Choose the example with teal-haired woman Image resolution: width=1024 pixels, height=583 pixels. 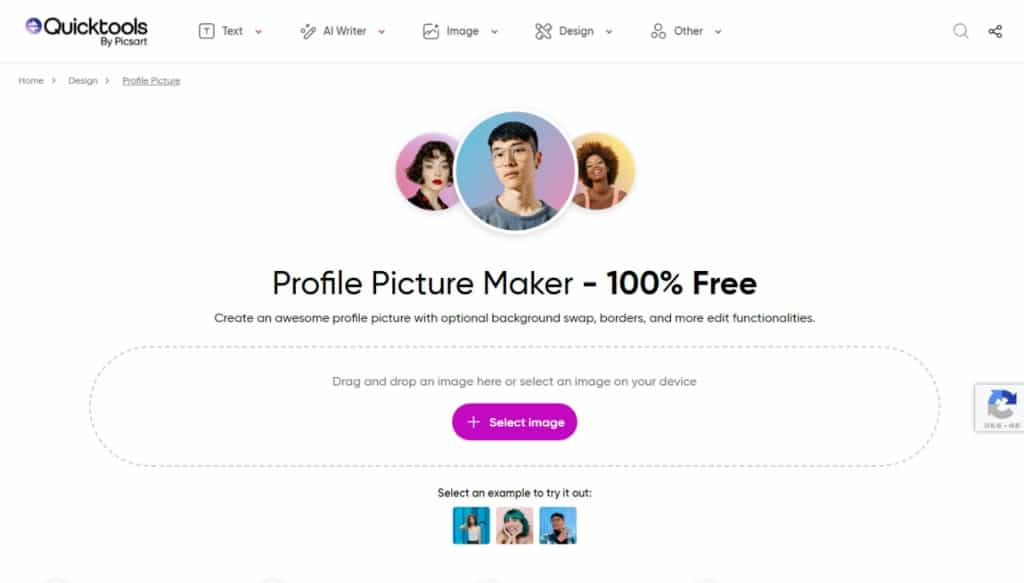tap(515, 526)
